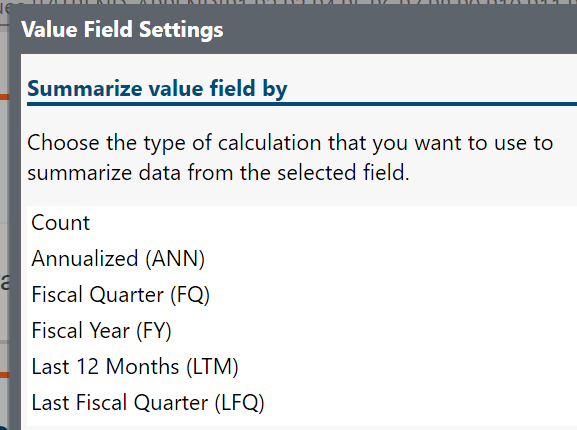Image resolution: width=577 pixels, height=430 pixels.
Task: Select Count in the calculation list
Action: pyautogui.click(x=302, y=223)
